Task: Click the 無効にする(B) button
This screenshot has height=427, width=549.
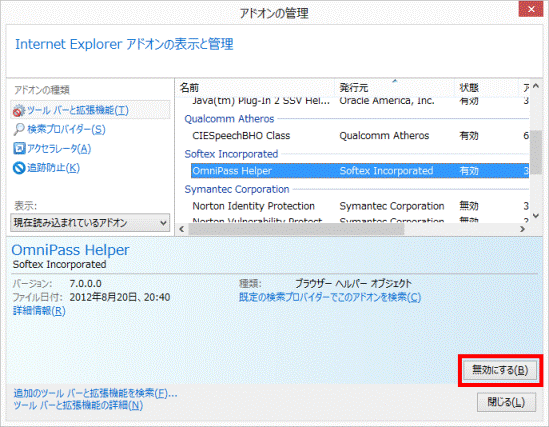Action: [x=500, y=370]
